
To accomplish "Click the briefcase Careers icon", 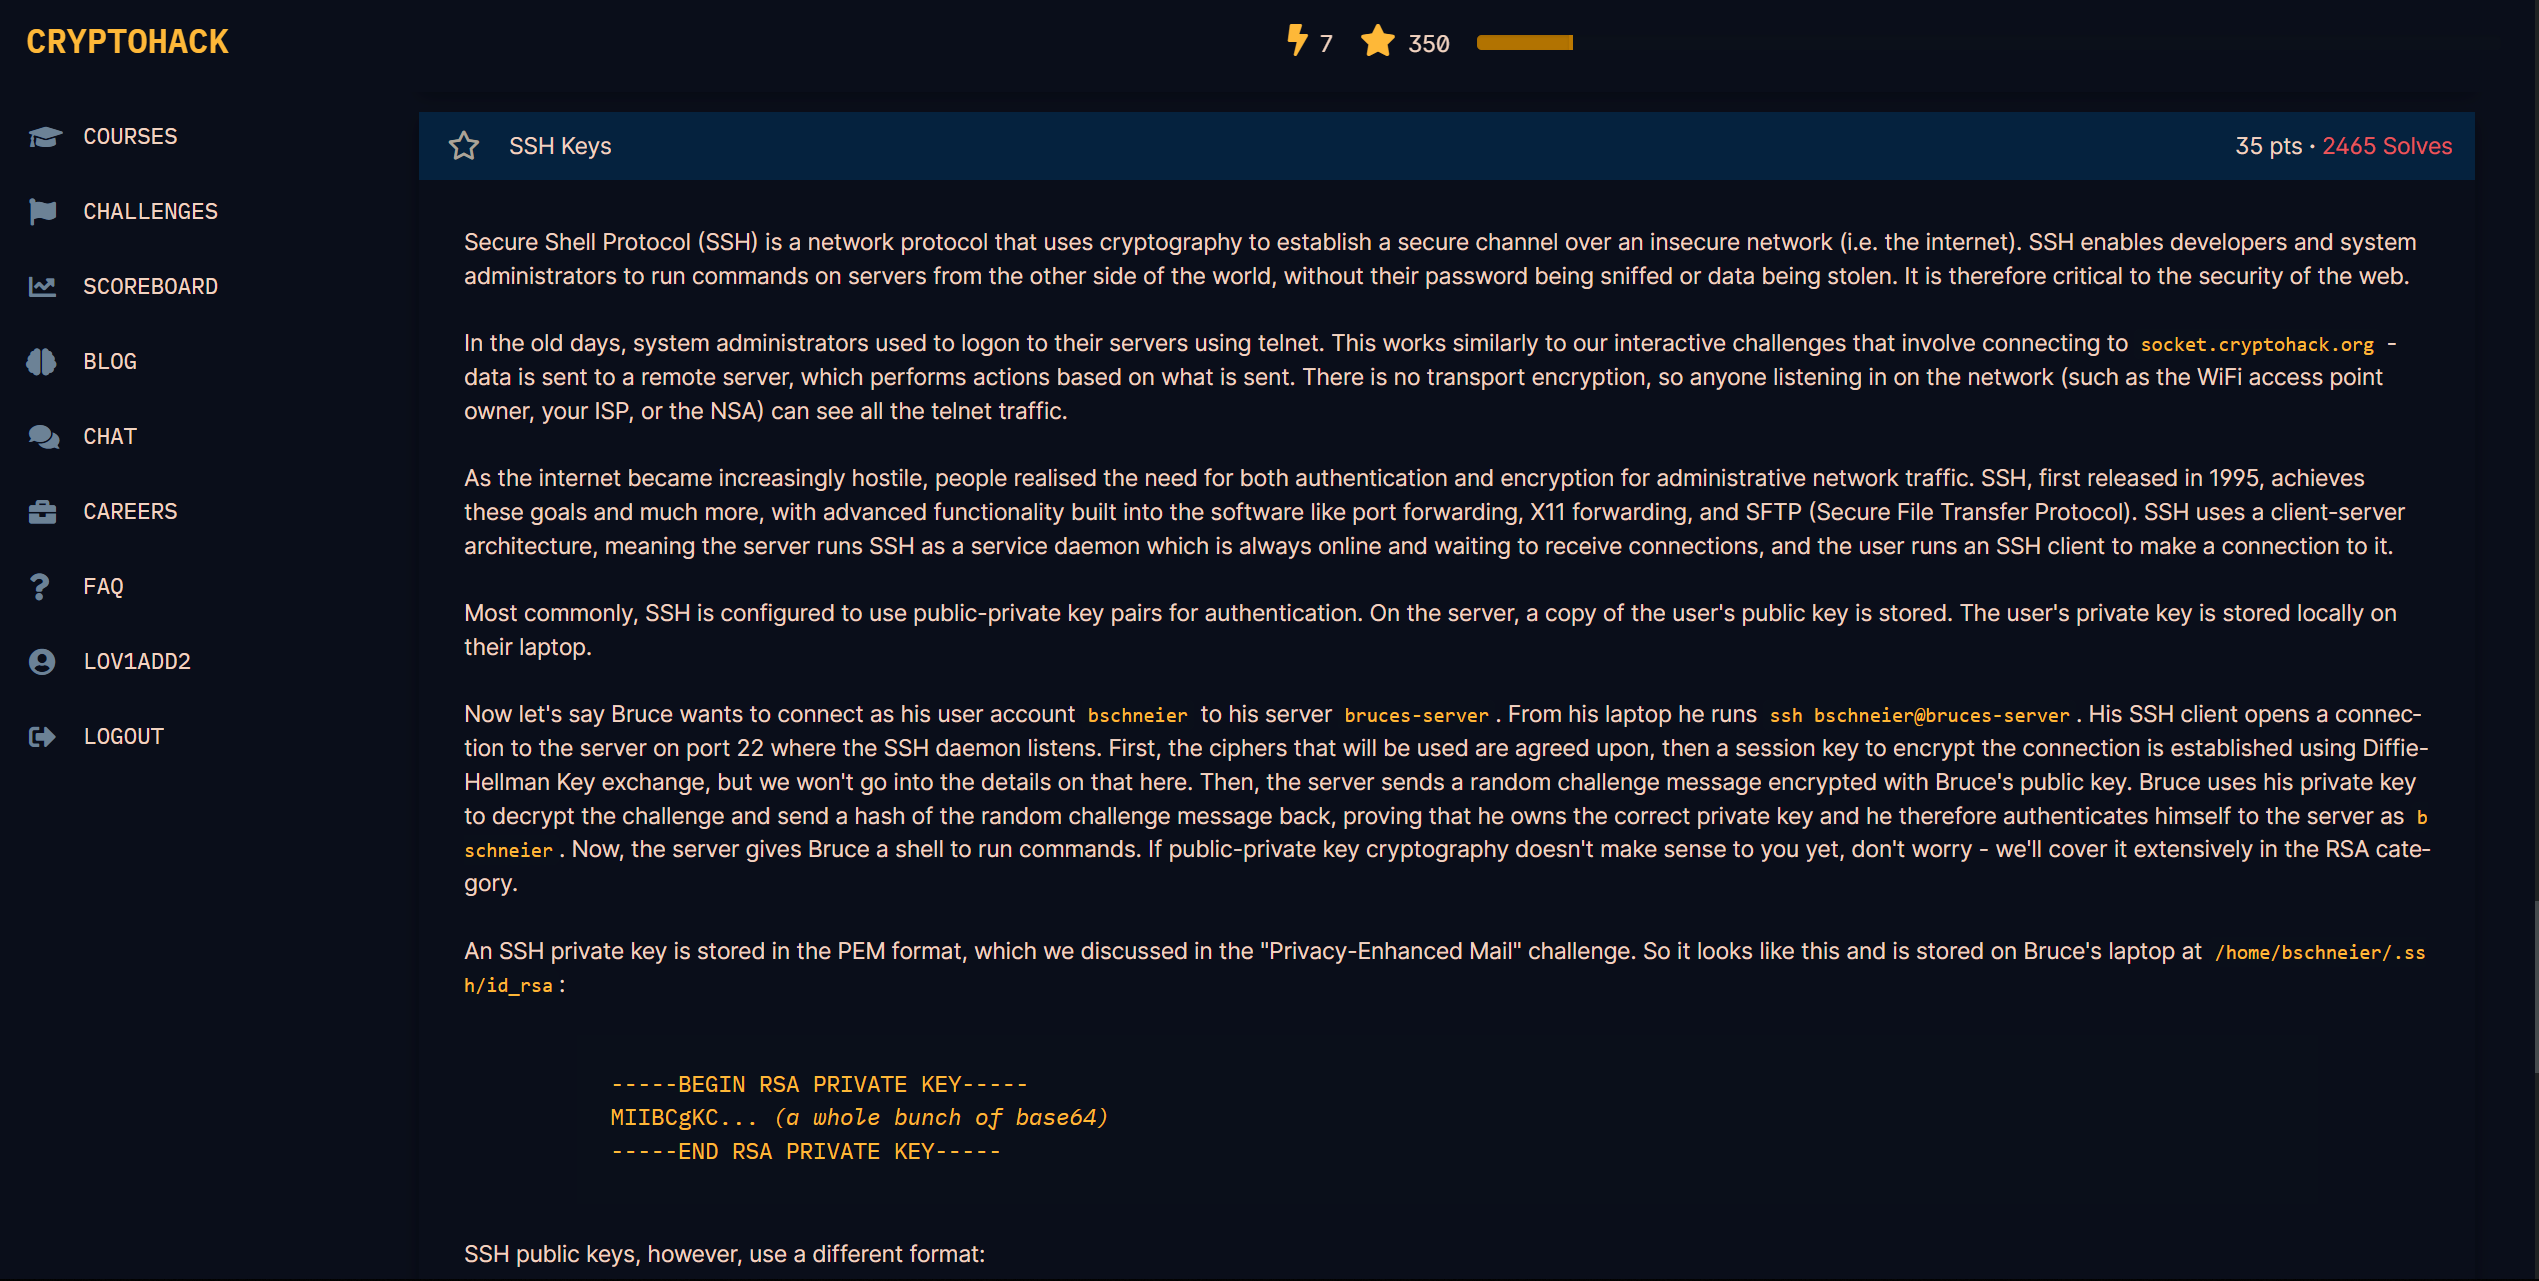I will 43,512.
